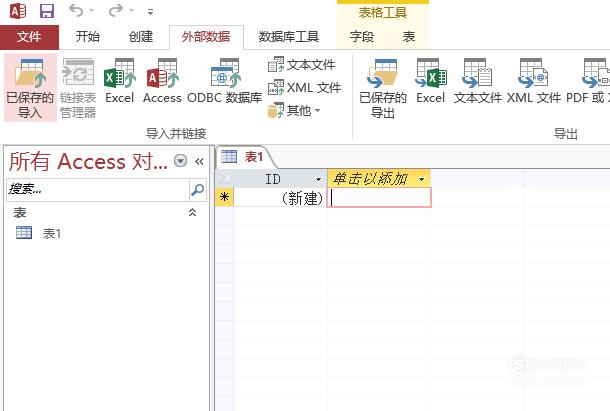Import from ODBC 数据库
610x411 pixels.
[x=224, y=82]
